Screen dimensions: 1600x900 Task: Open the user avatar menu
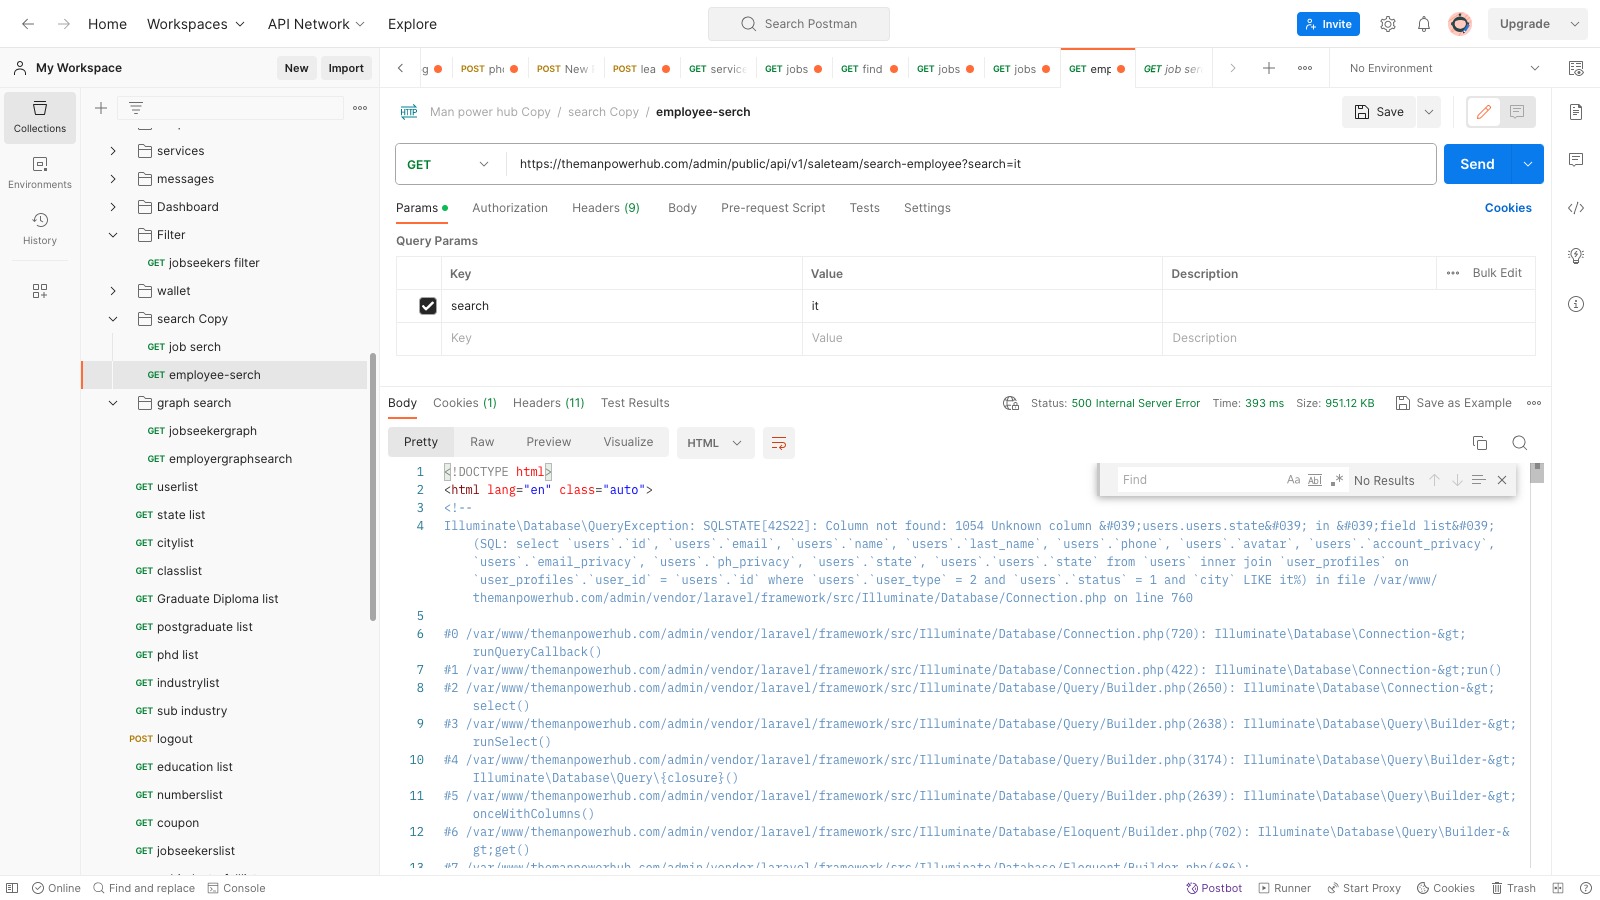[1460, 24]
